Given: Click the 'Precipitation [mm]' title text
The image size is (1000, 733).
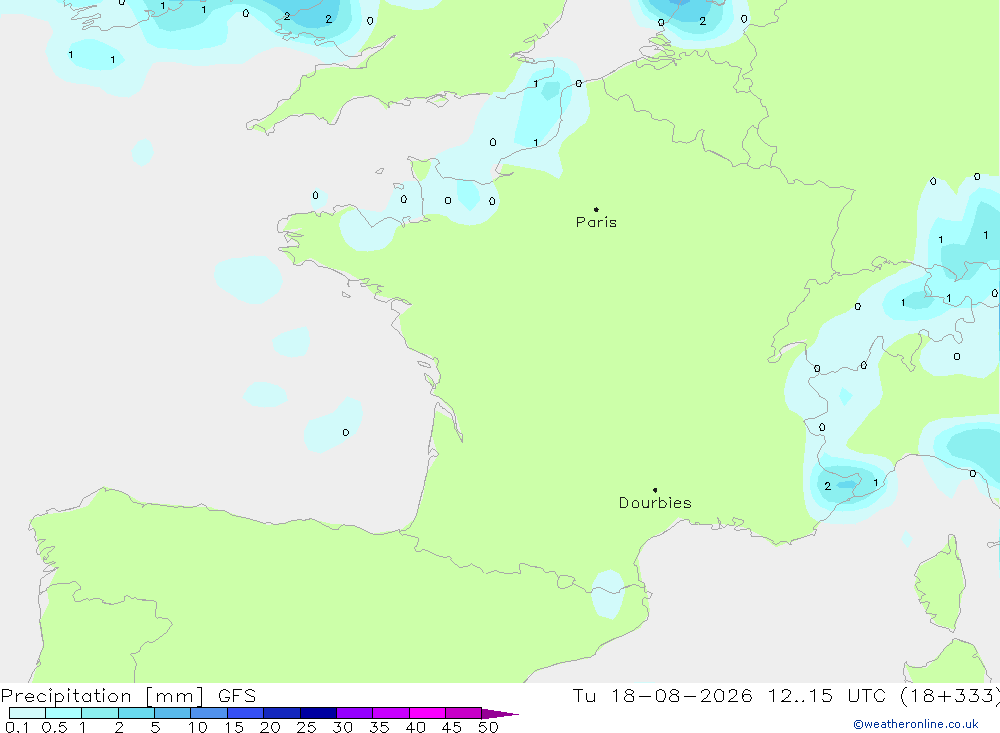Looking at the screenshot, I should point(102,696).
